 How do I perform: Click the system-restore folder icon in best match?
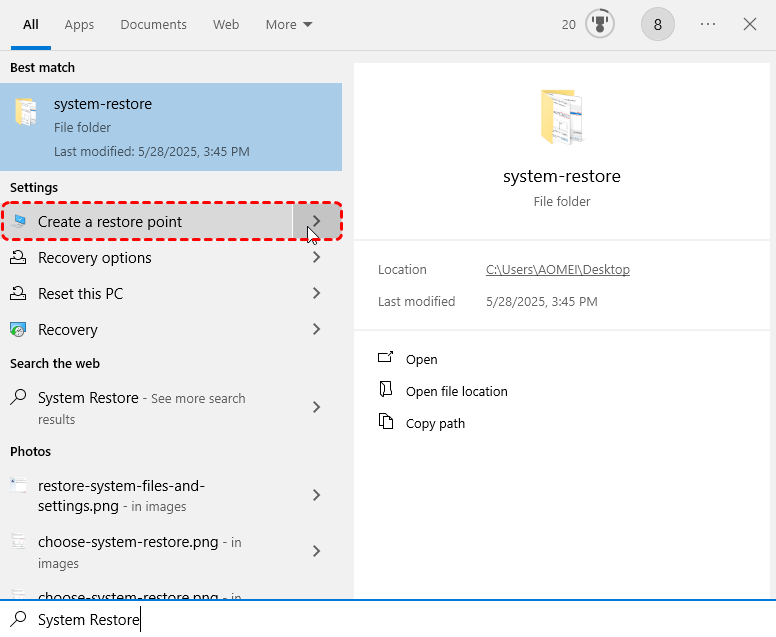tap(26, 111)
